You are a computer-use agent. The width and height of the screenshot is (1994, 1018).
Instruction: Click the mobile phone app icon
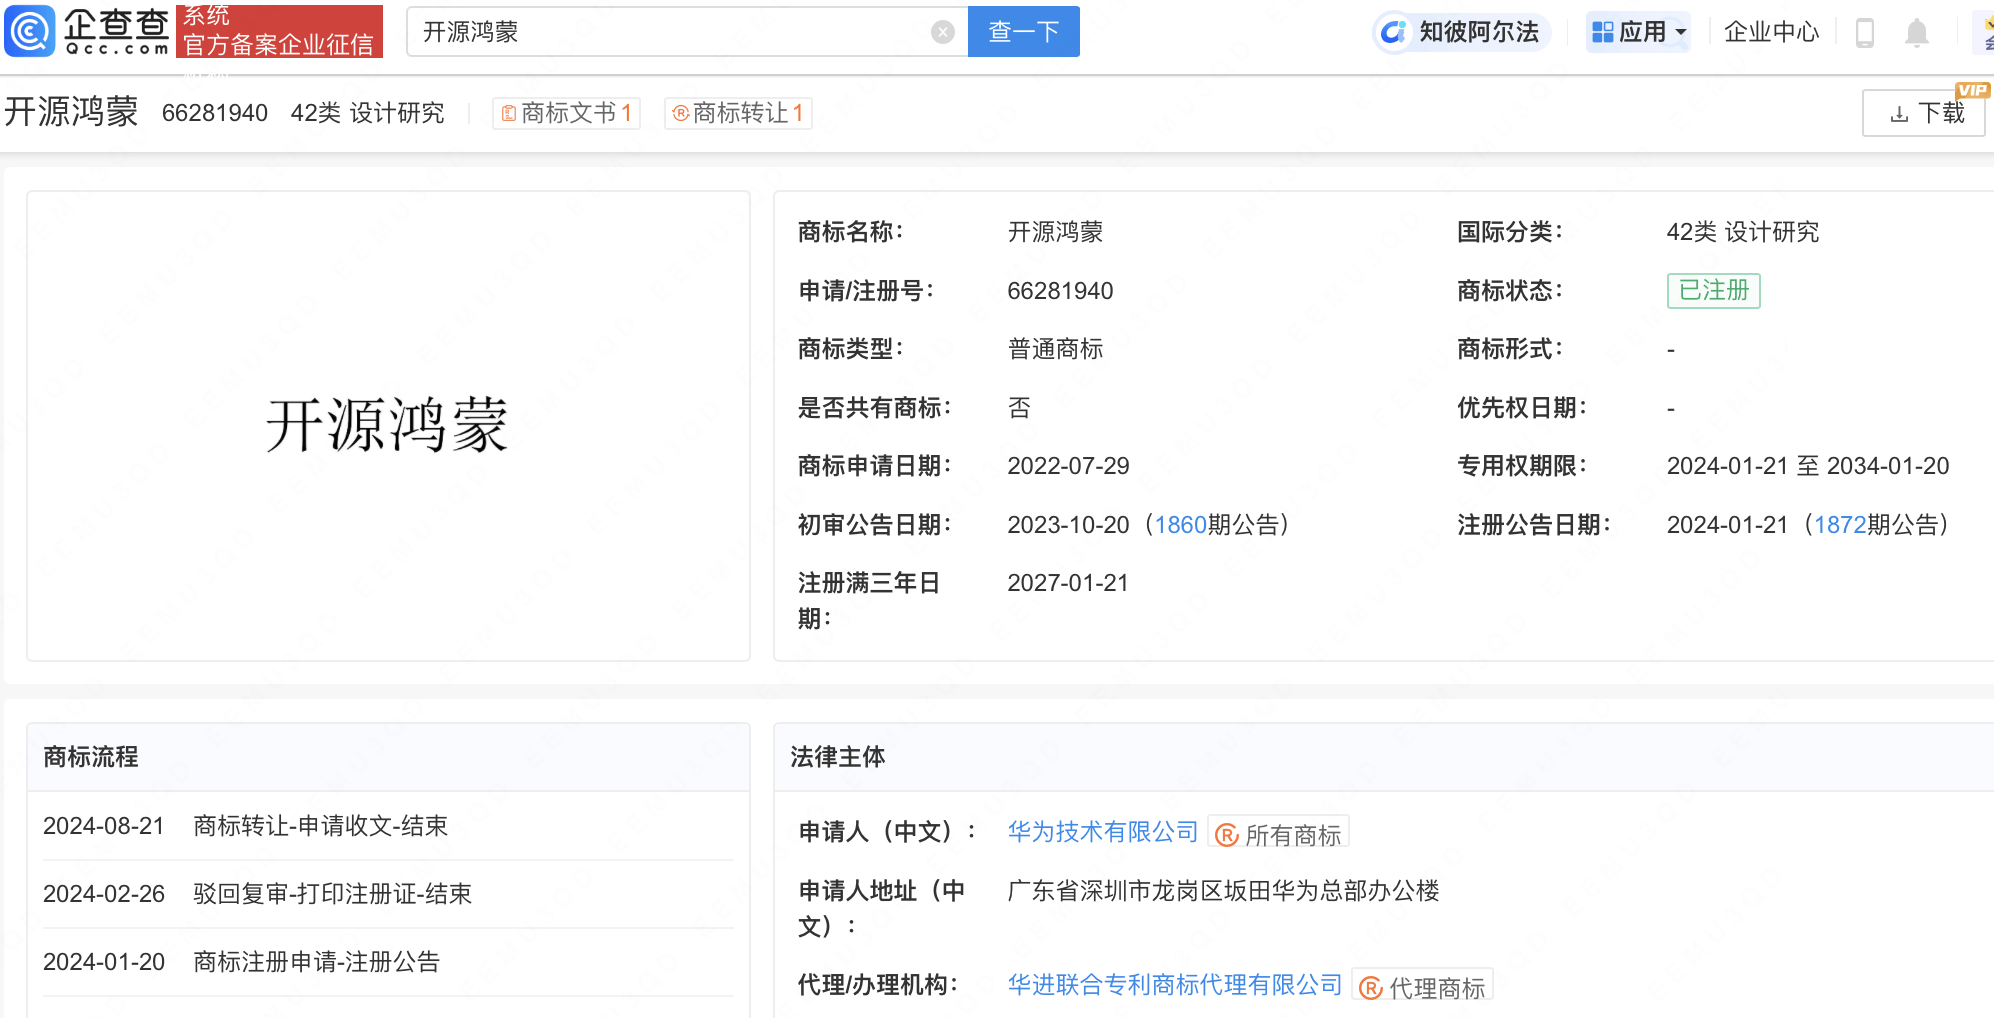(1864, 33)
